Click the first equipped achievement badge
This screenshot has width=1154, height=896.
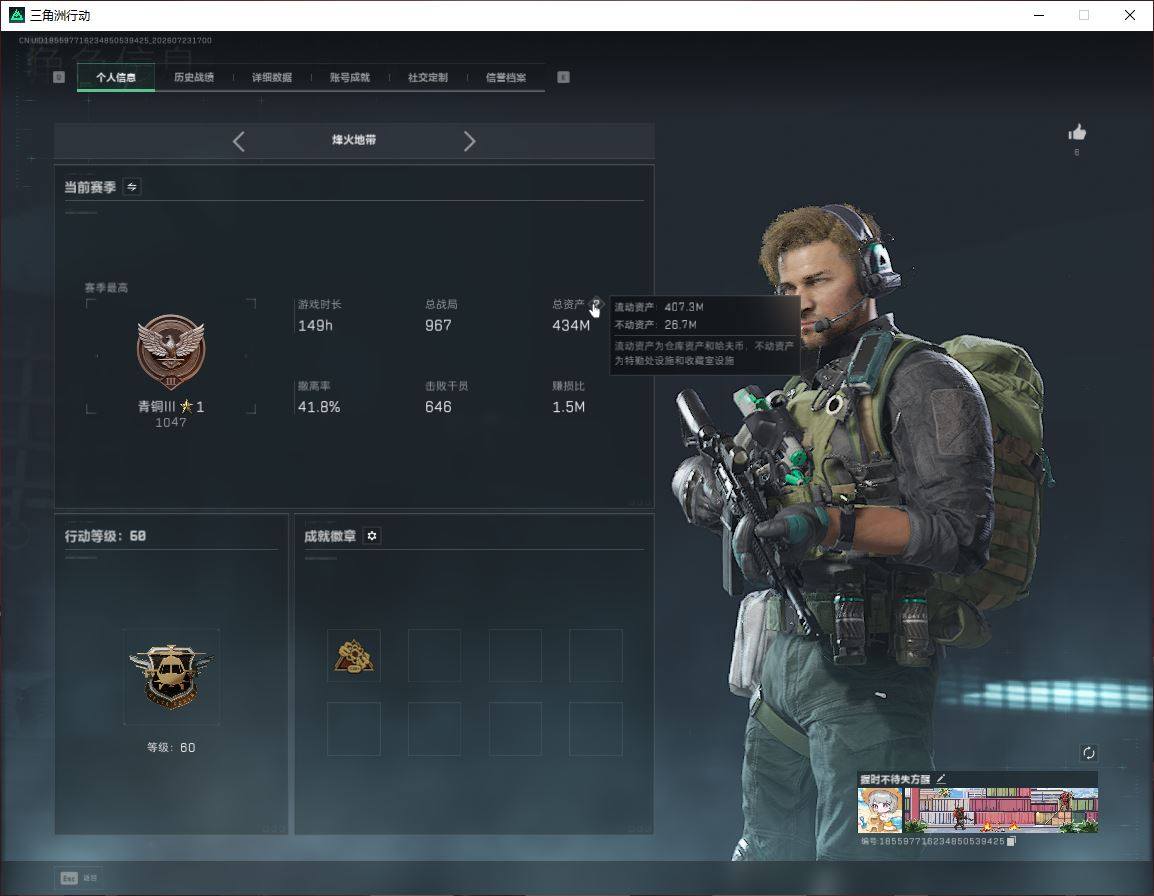coord(354,655)
